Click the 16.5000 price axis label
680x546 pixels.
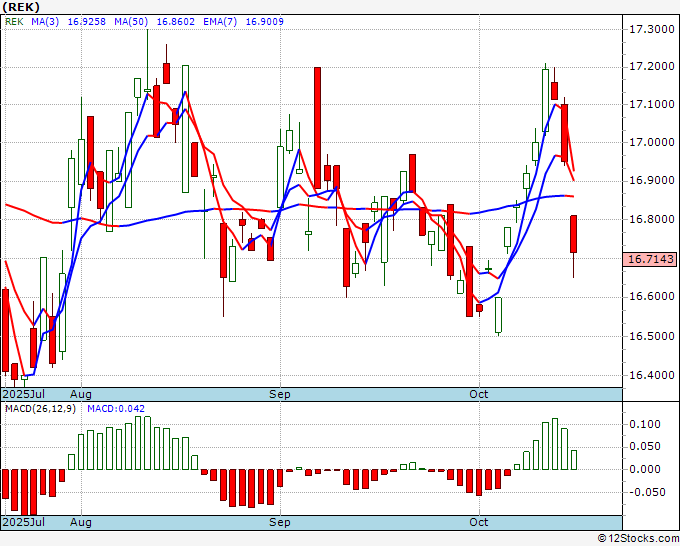pyautogui.click(x=652, y=336)
